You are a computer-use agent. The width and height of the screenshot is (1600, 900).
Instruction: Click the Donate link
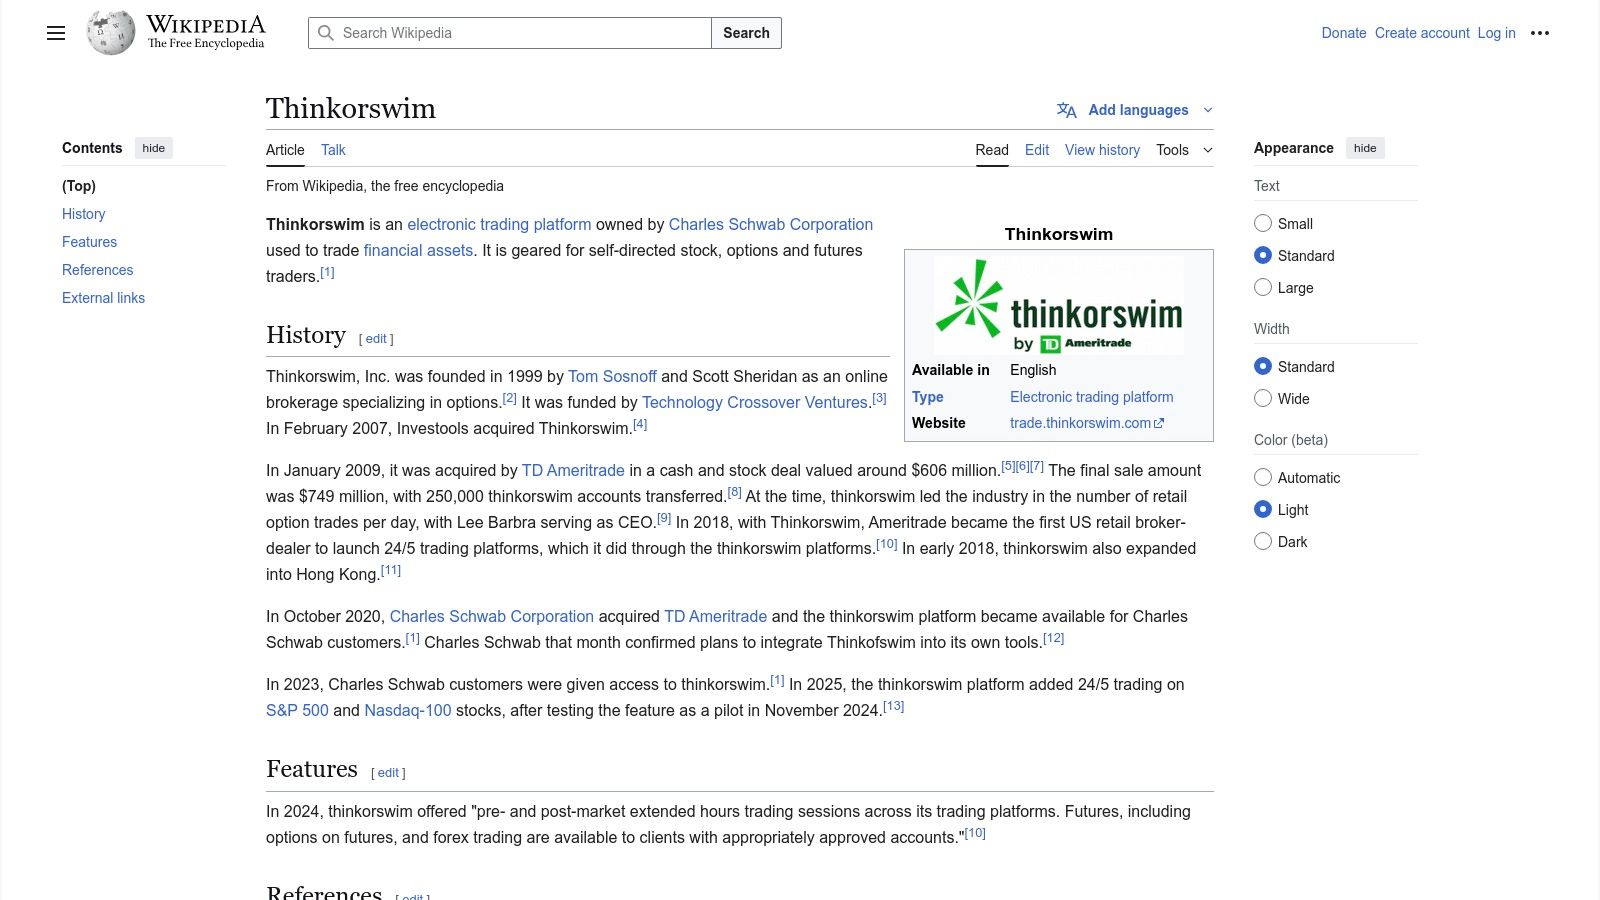coord(1344,33)
